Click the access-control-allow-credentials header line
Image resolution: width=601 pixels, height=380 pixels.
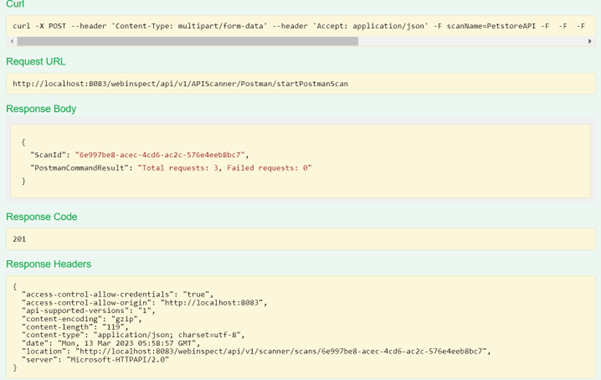[117, 294]
